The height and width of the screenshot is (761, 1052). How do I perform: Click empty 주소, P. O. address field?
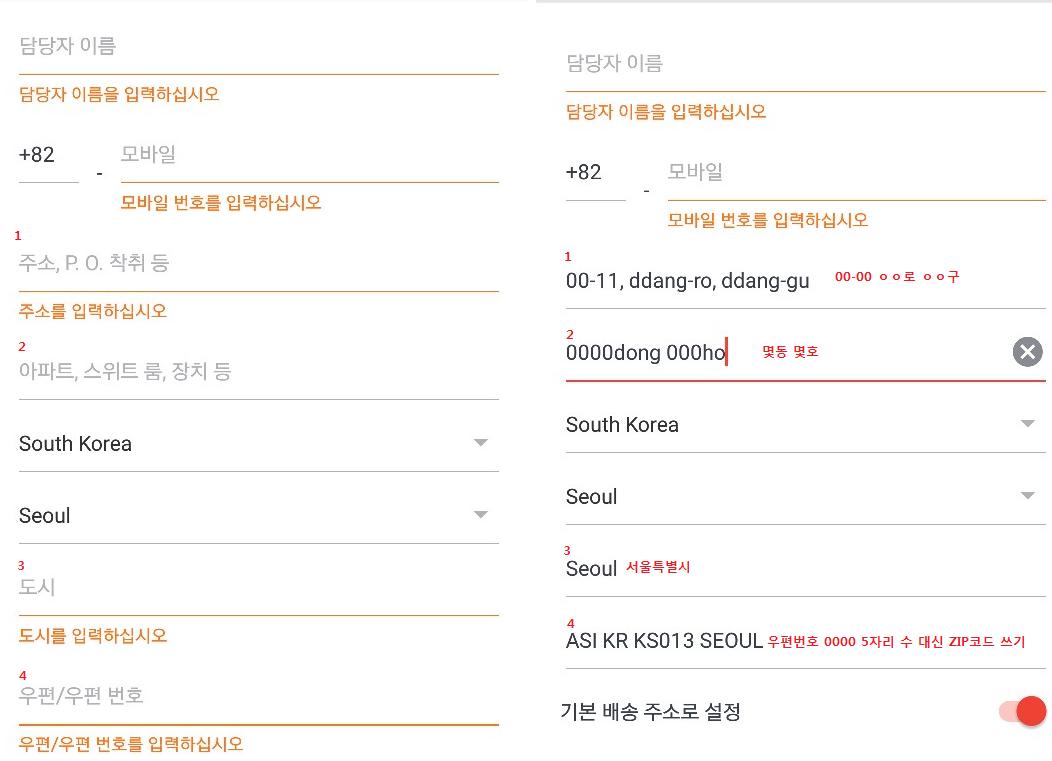tap(258, 264)
